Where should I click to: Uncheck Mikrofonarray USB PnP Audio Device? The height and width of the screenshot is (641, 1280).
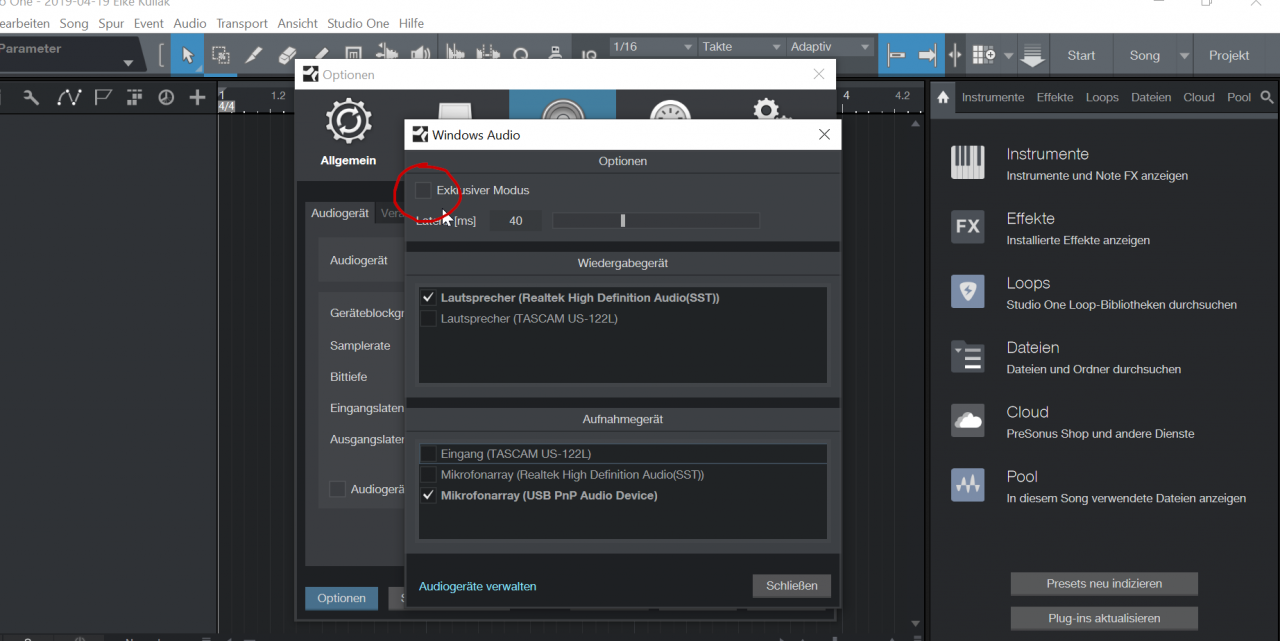(428, 495)
